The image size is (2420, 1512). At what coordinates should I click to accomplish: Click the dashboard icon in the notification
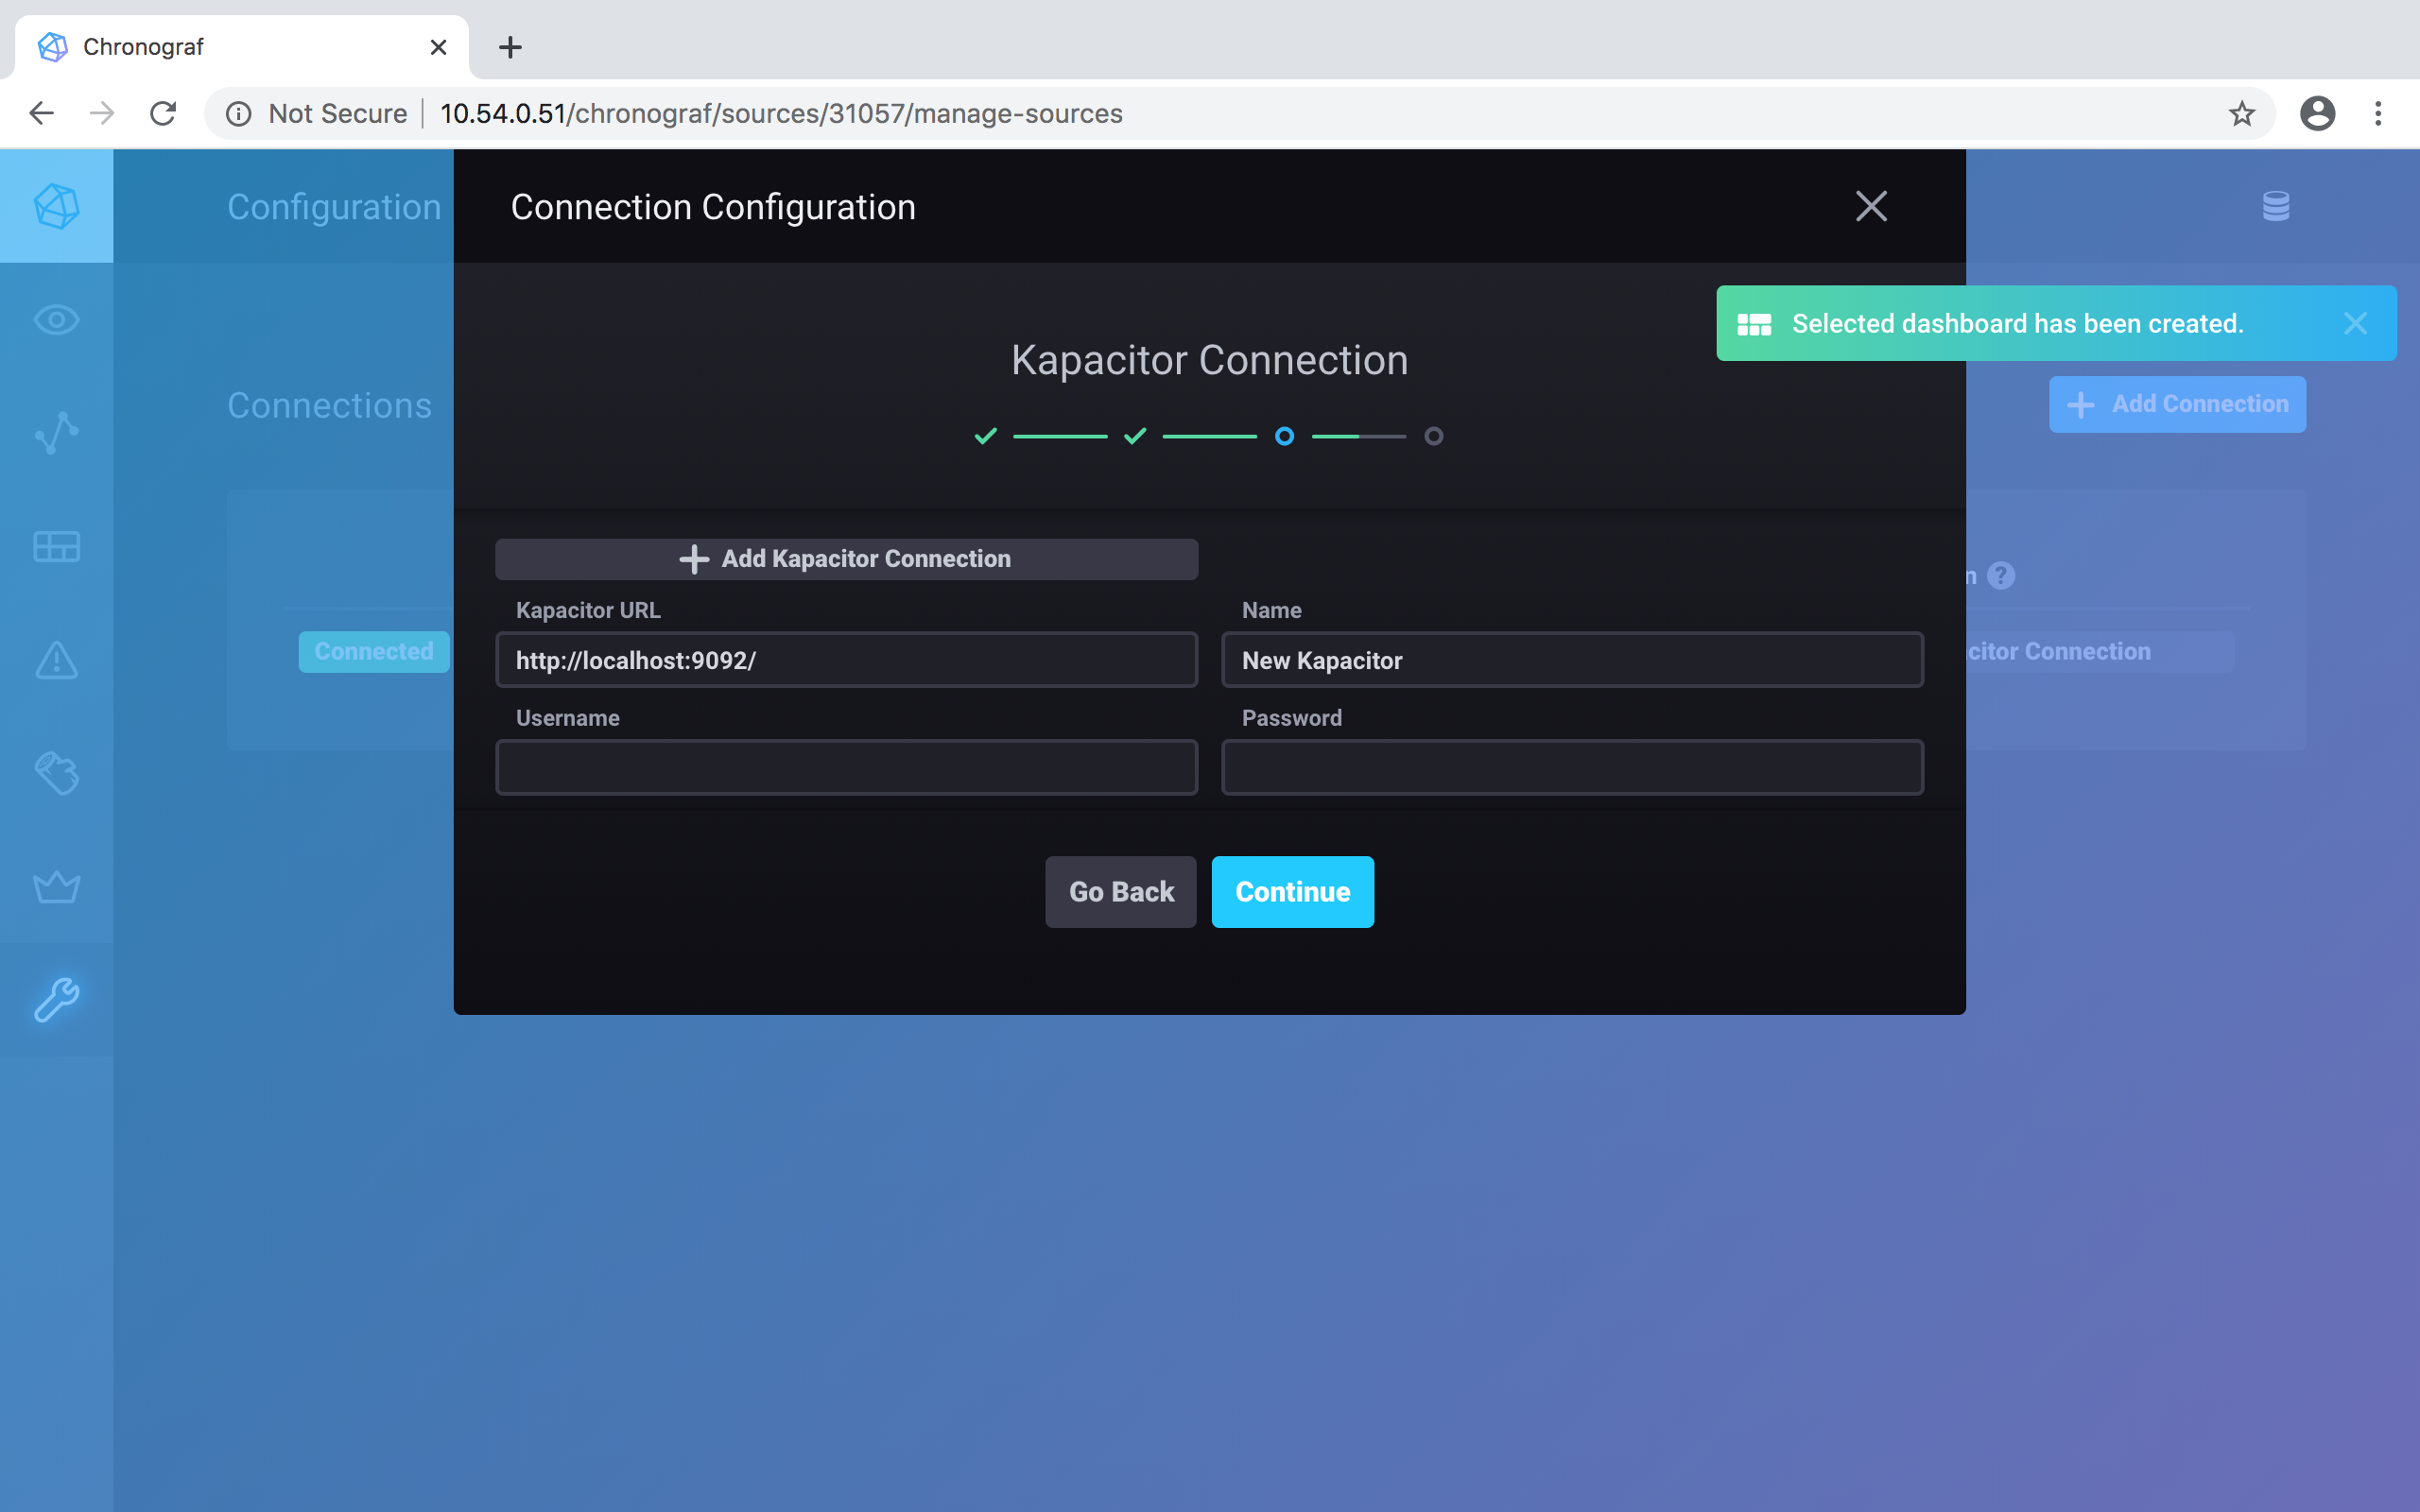tap(1754, 324)
